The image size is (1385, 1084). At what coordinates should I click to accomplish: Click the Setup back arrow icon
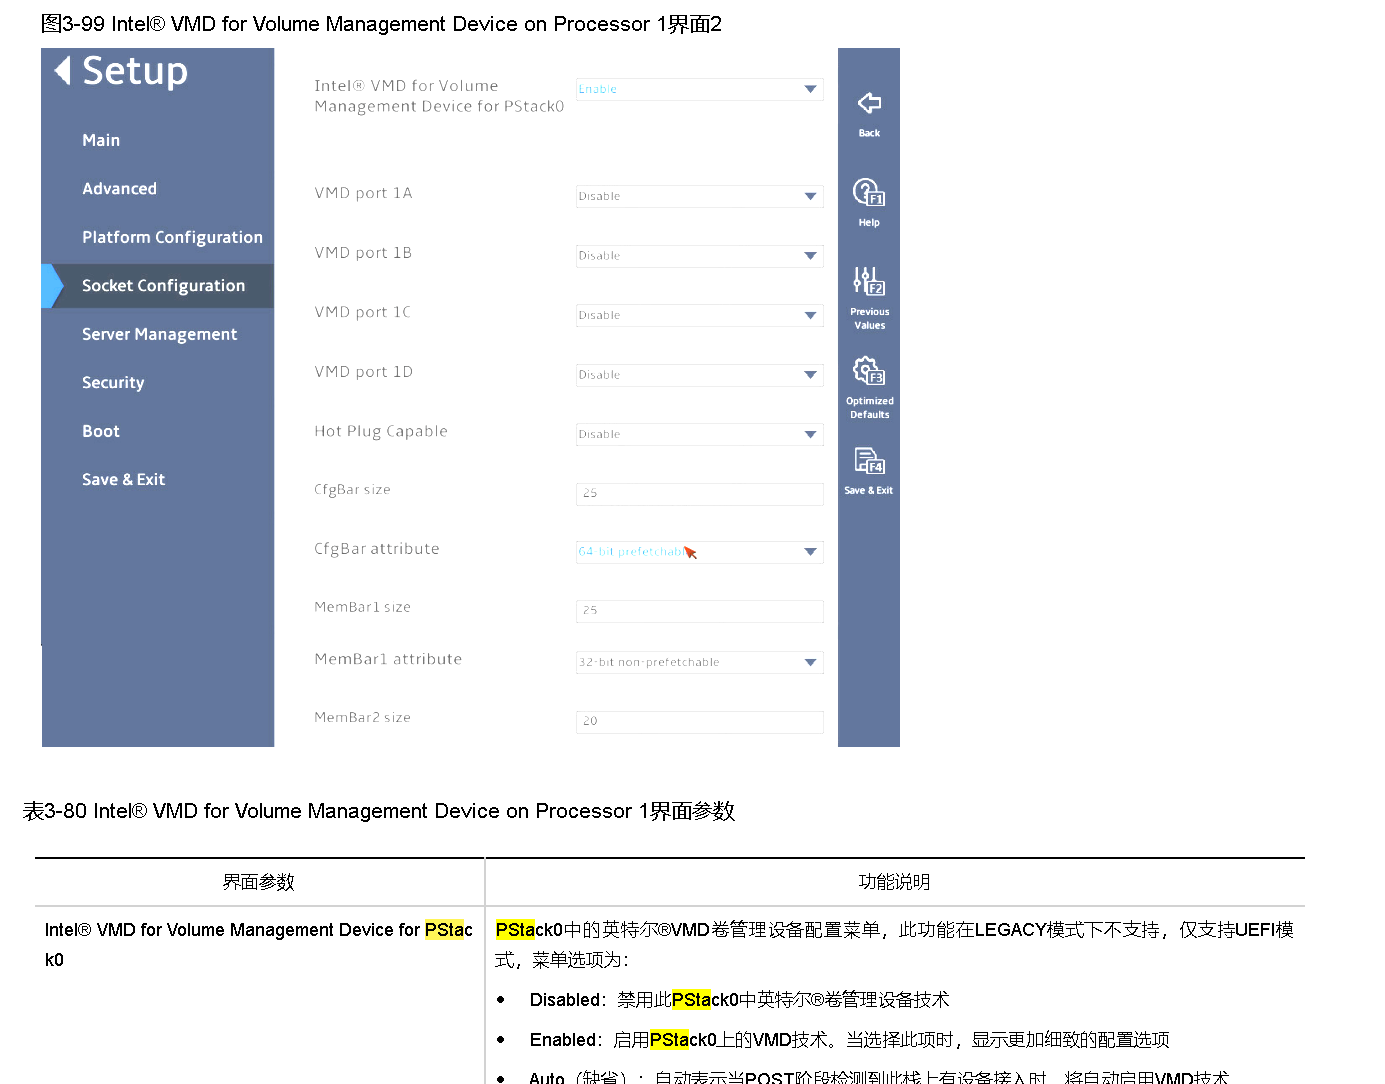62,70
